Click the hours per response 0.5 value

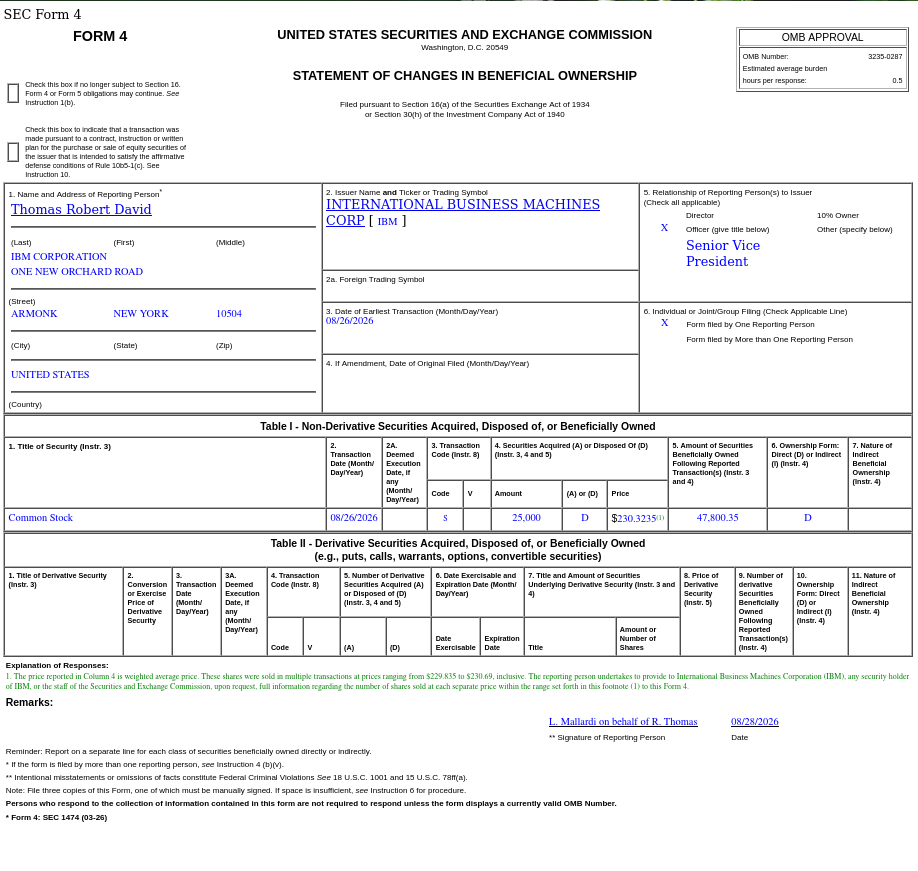click(x=897, y=81)
